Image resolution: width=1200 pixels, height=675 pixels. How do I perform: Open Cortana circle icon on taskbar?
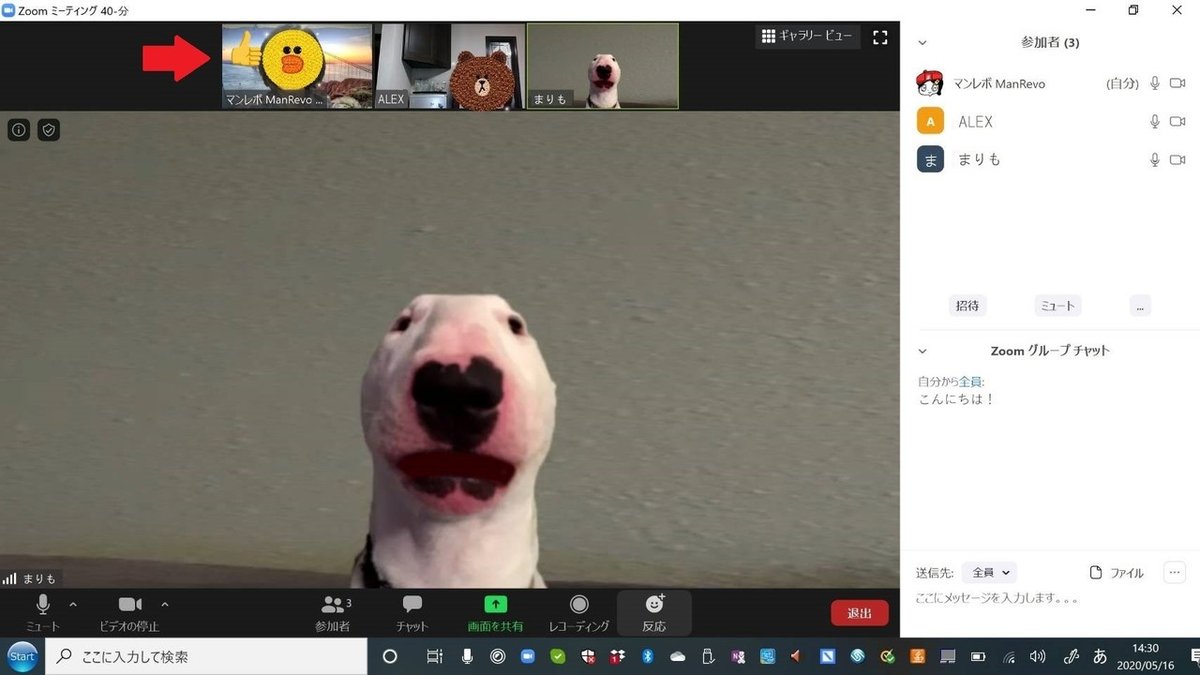pyautogui.click(x=391, y=657)
